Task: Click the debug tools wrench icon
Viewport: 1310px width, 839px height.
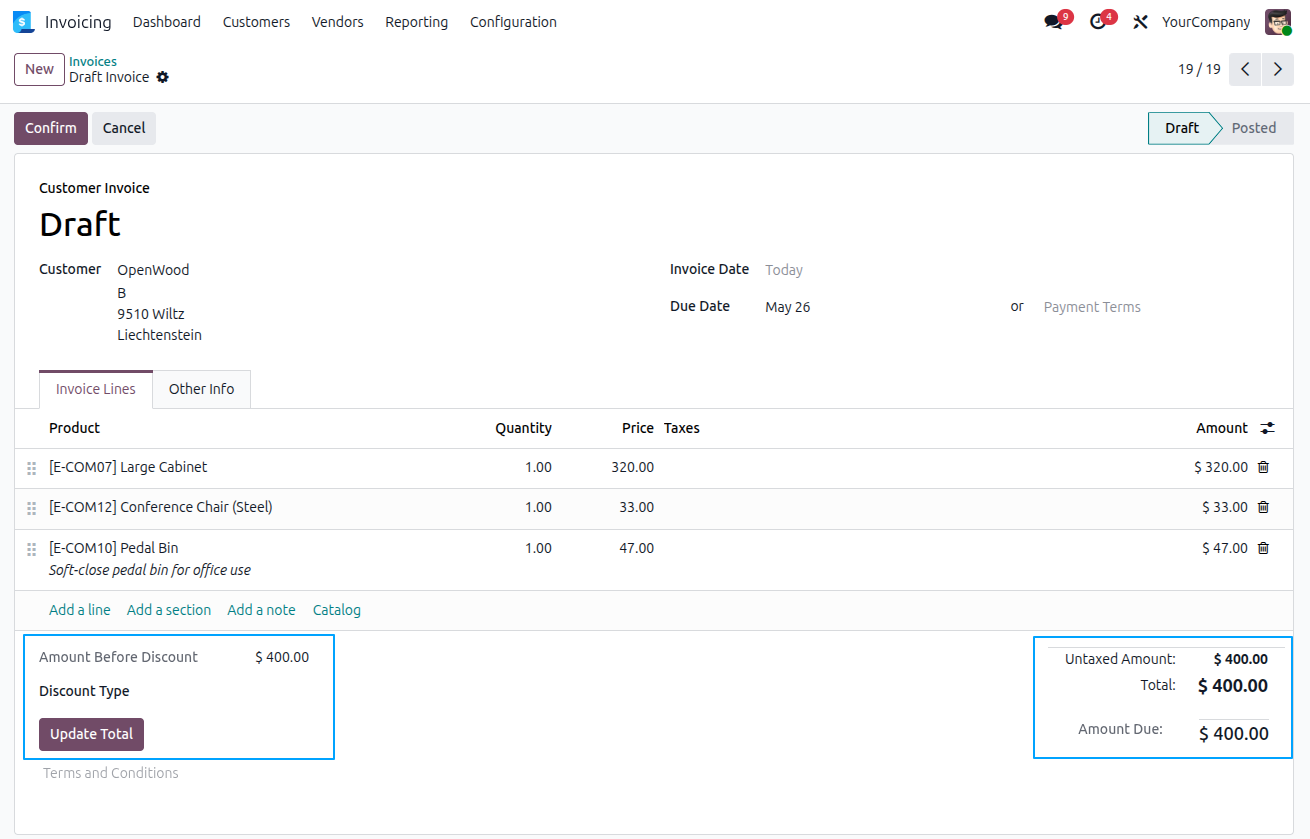Action: click(1140, 22)
